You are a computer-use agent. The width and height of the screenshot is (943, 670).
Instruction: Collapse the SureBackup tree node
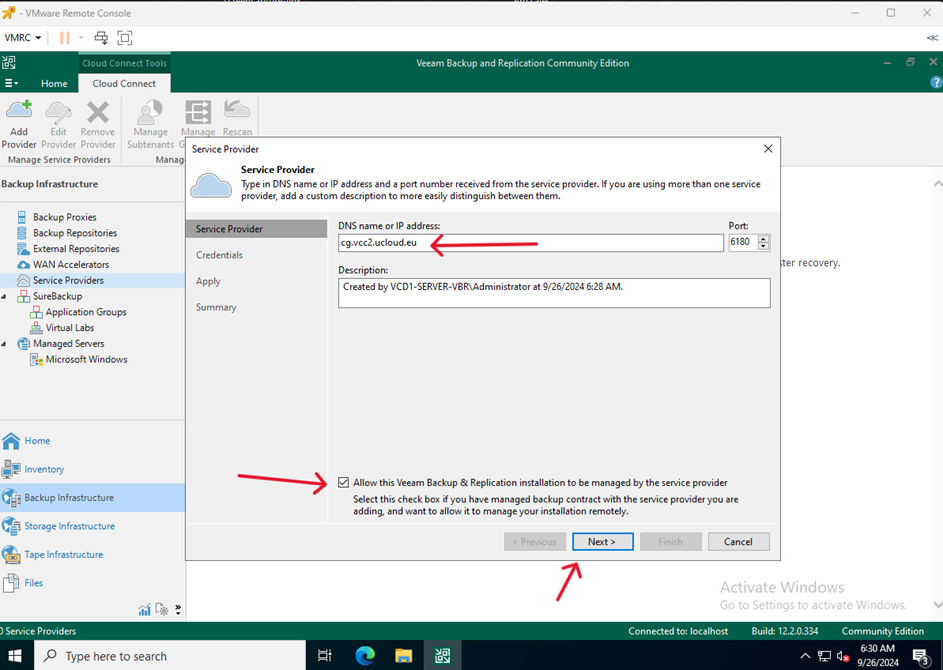click(5, 297)
